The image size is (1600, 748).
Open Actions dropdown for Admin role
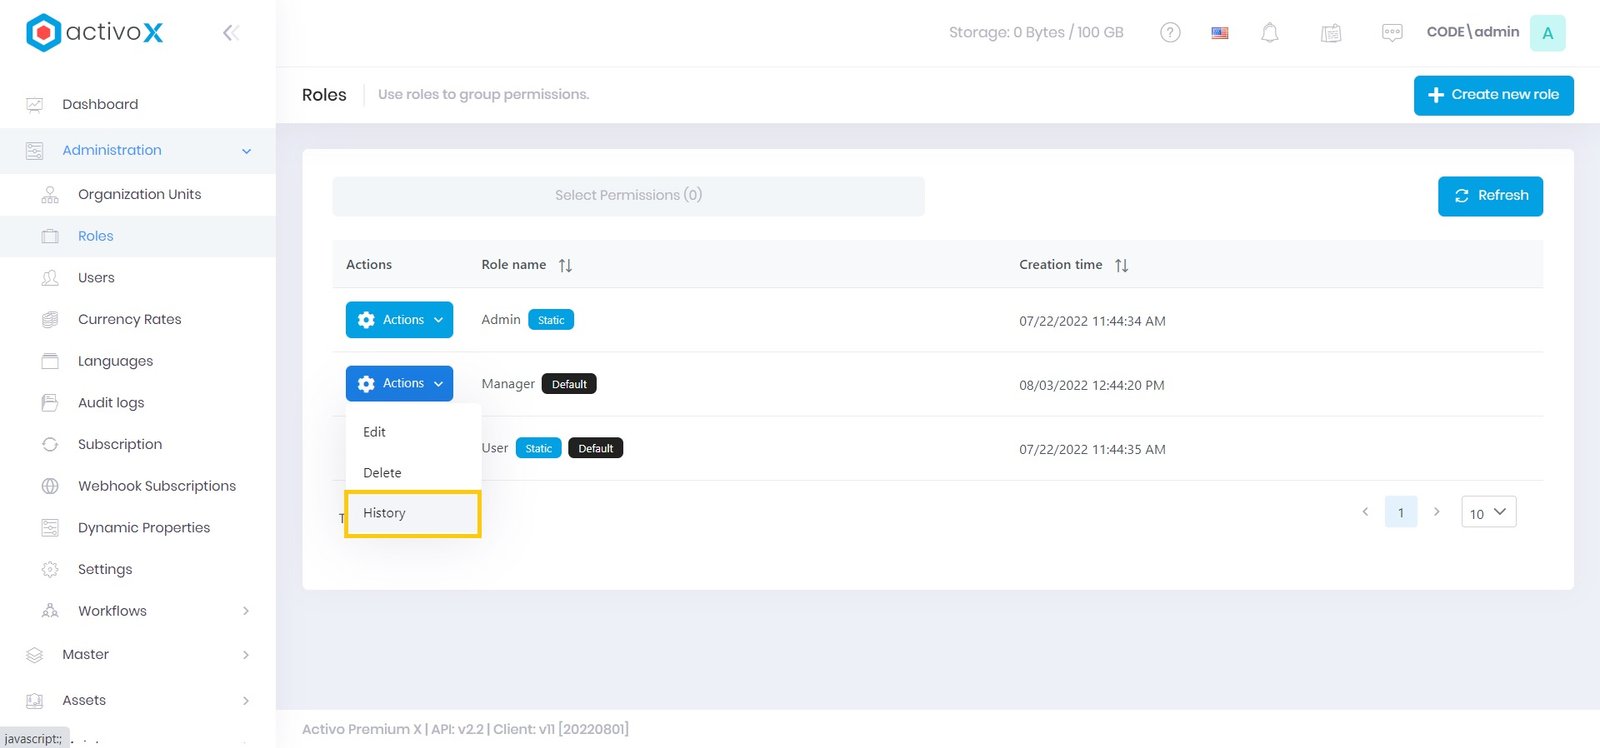pyautogui.click(x=399, y=320)
